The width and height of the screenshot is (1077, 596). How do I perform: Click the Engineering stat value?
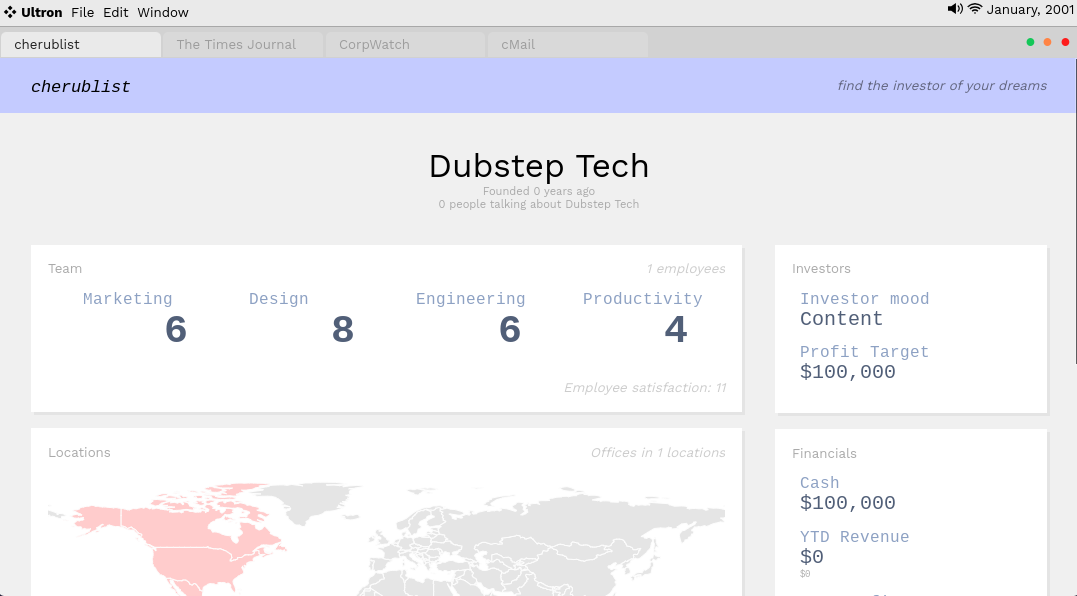pos(510,329)
